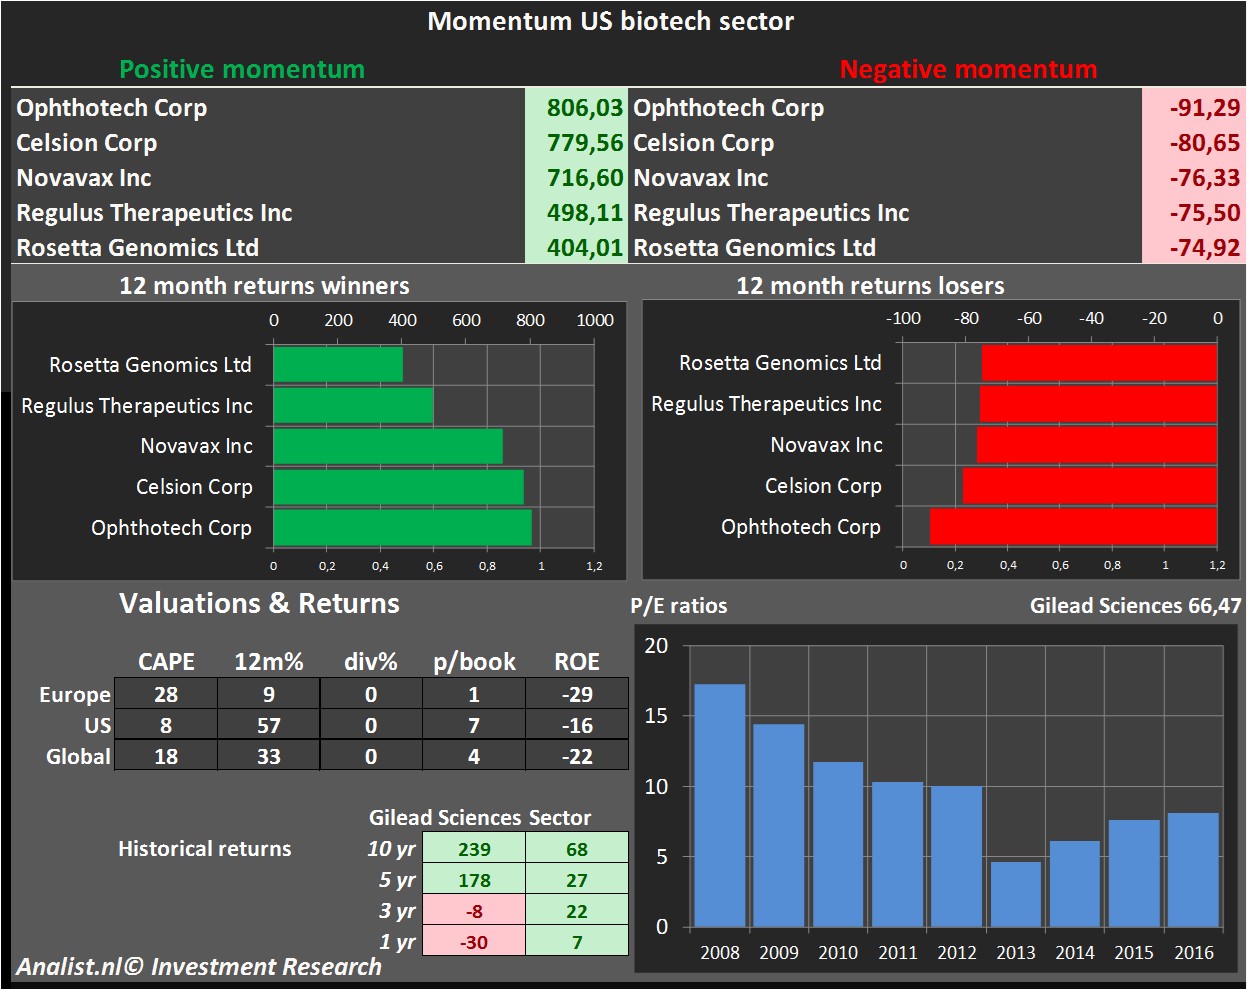The image size is (1247, 990).
Task: Click the '12 month returns losers' chart title
Action: pyautogui.click(x=870, y=286)
